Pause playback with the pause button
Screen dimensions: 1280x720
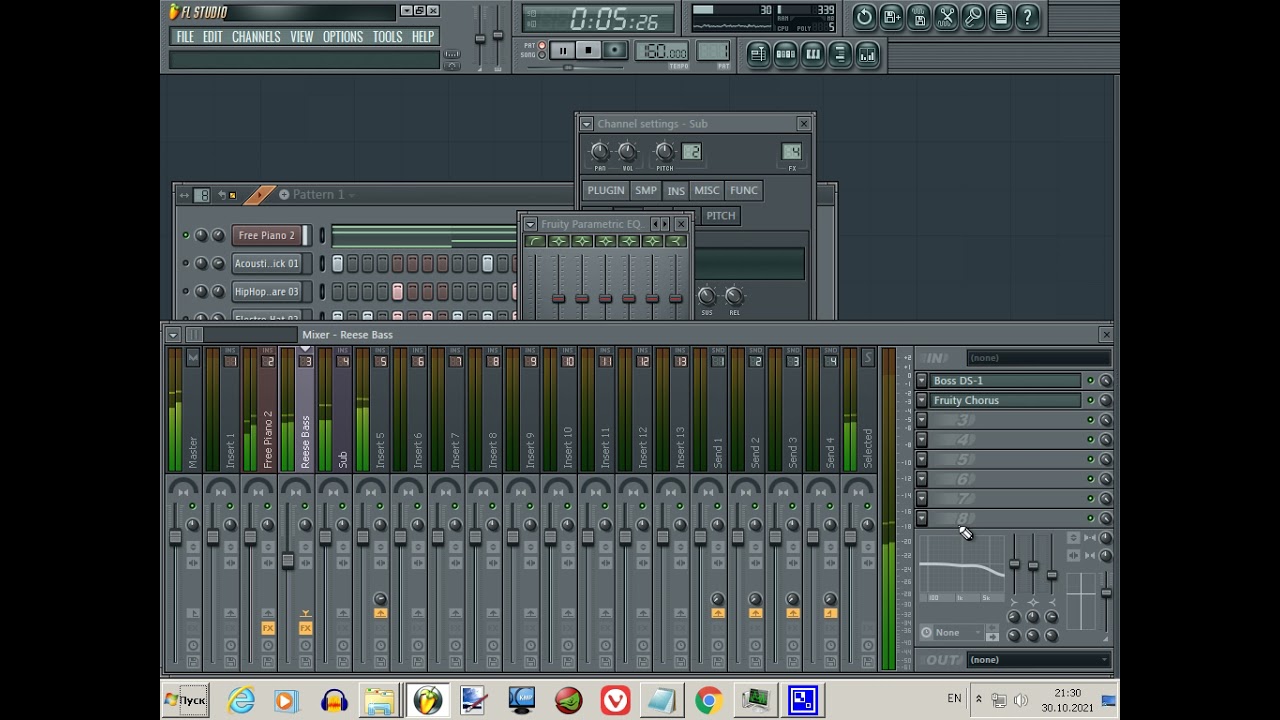point(562,51)
